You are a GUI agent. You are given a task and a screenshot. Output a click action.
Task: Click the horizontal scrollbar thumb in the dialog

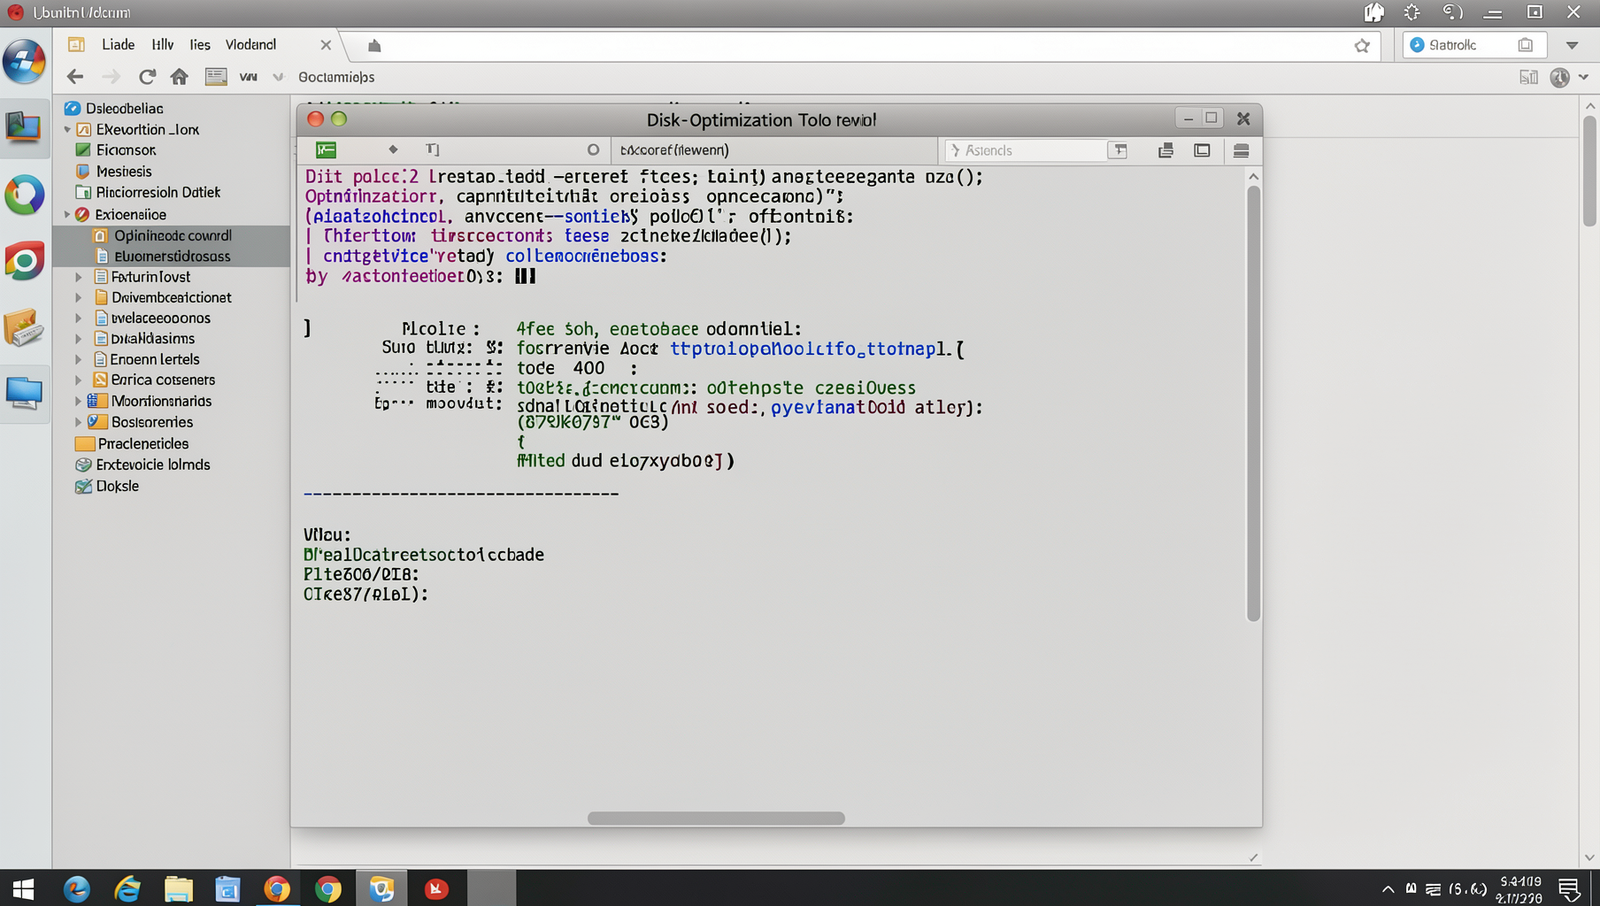716,818
